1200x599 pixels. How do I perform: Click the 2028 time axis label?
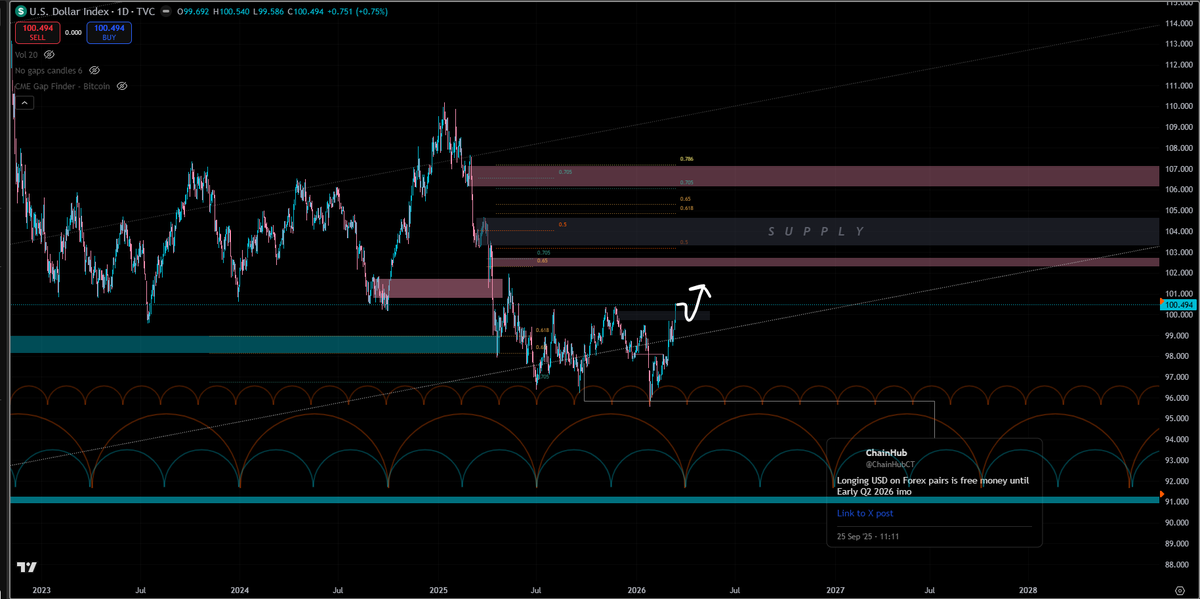click(x=1028, y=590)
